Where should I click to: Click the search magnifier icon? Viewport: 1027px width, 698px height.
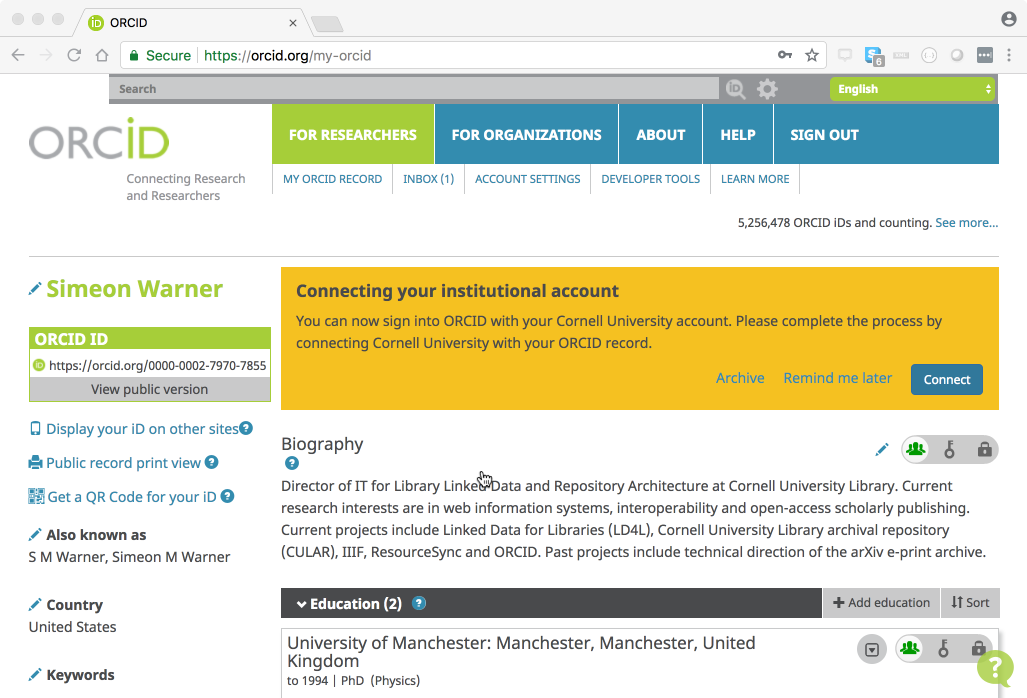click(x=735, y=88)
